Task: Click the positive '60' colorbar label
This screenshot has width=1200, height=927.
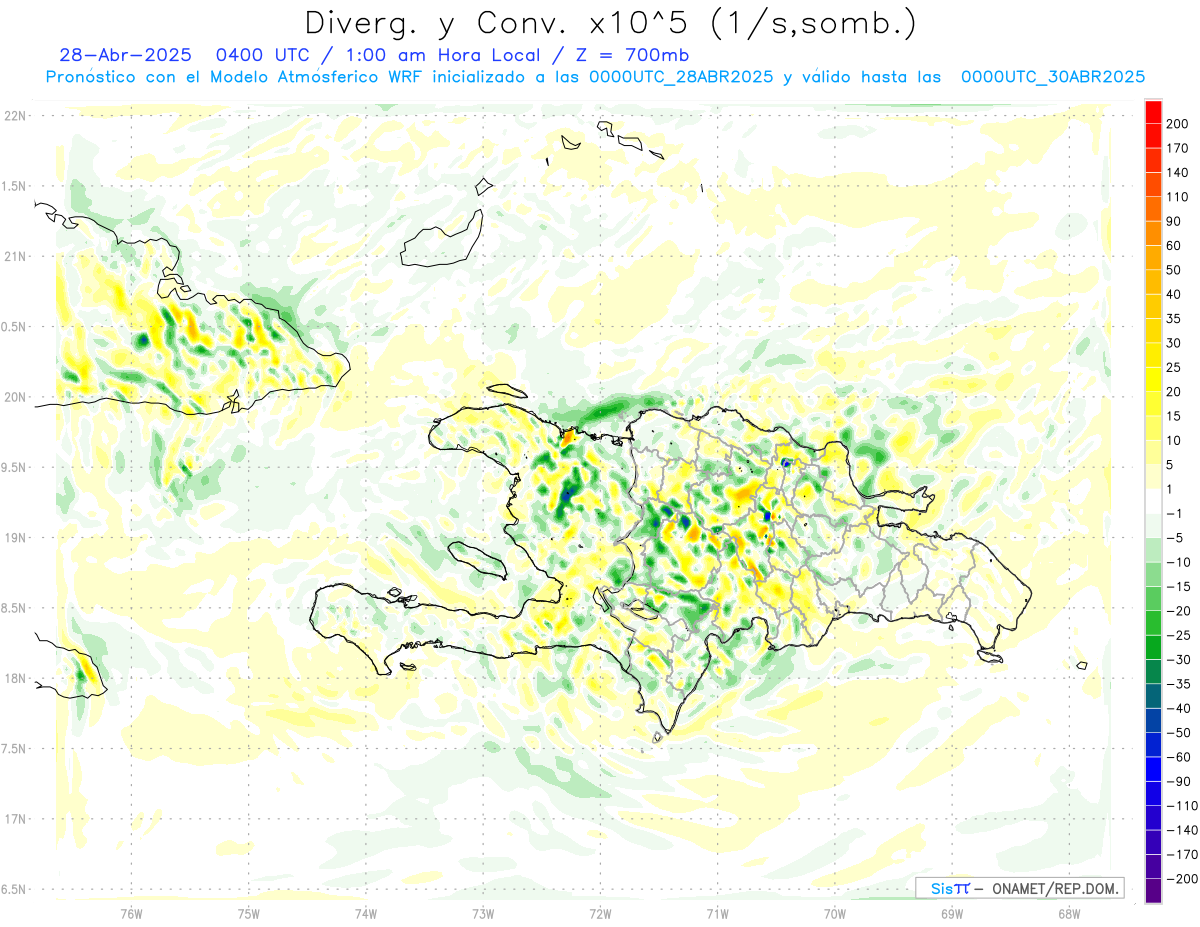Action: pos(1174,246)
